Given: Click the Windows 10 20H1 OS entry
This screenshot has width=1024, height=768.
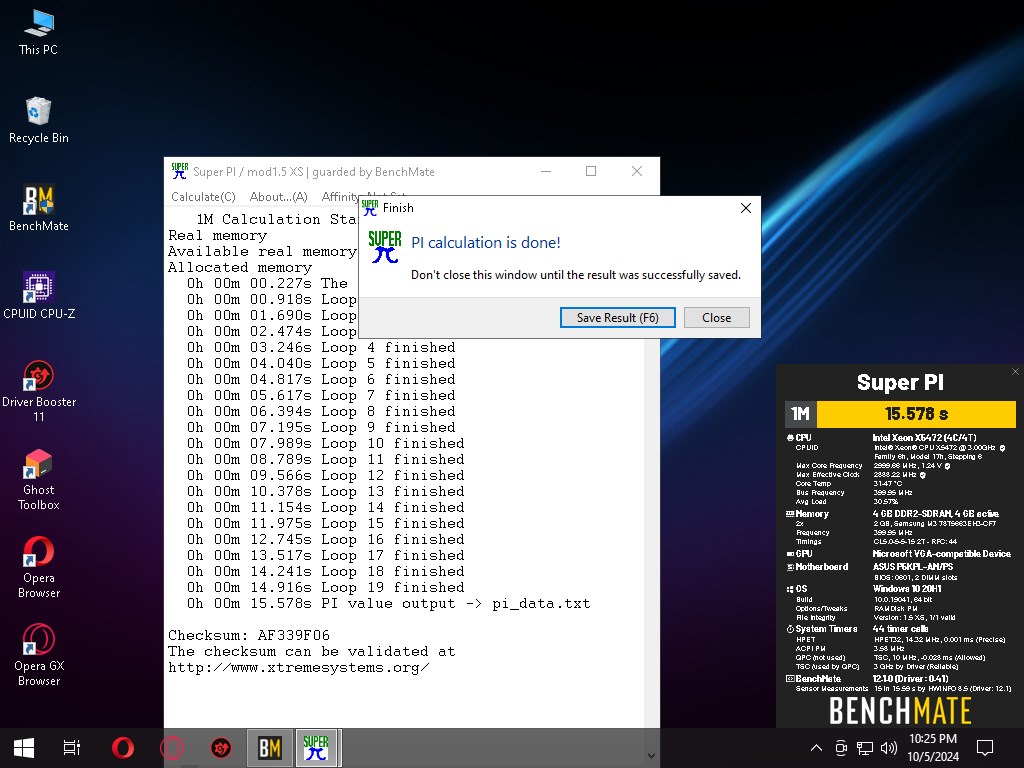Looking at the screenshot, I should [907, 588].
